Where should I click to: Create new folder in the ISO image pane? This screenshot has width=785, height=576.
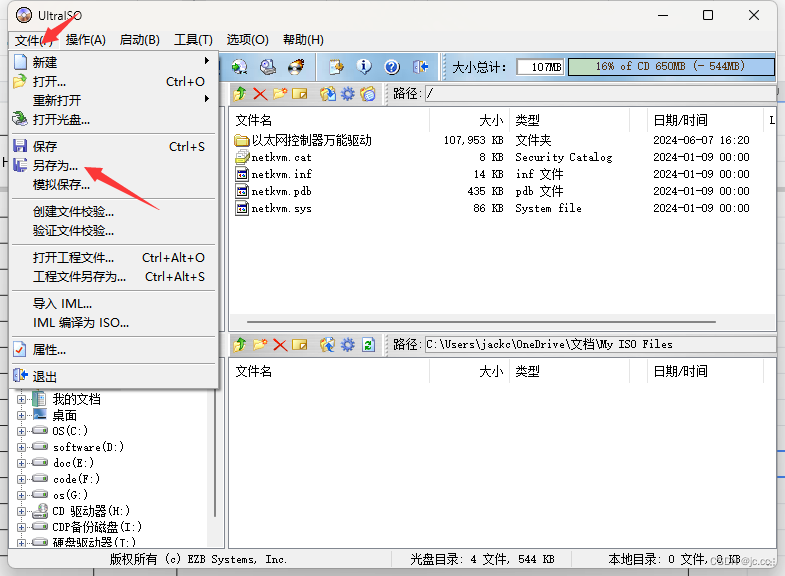click(280, 94)
